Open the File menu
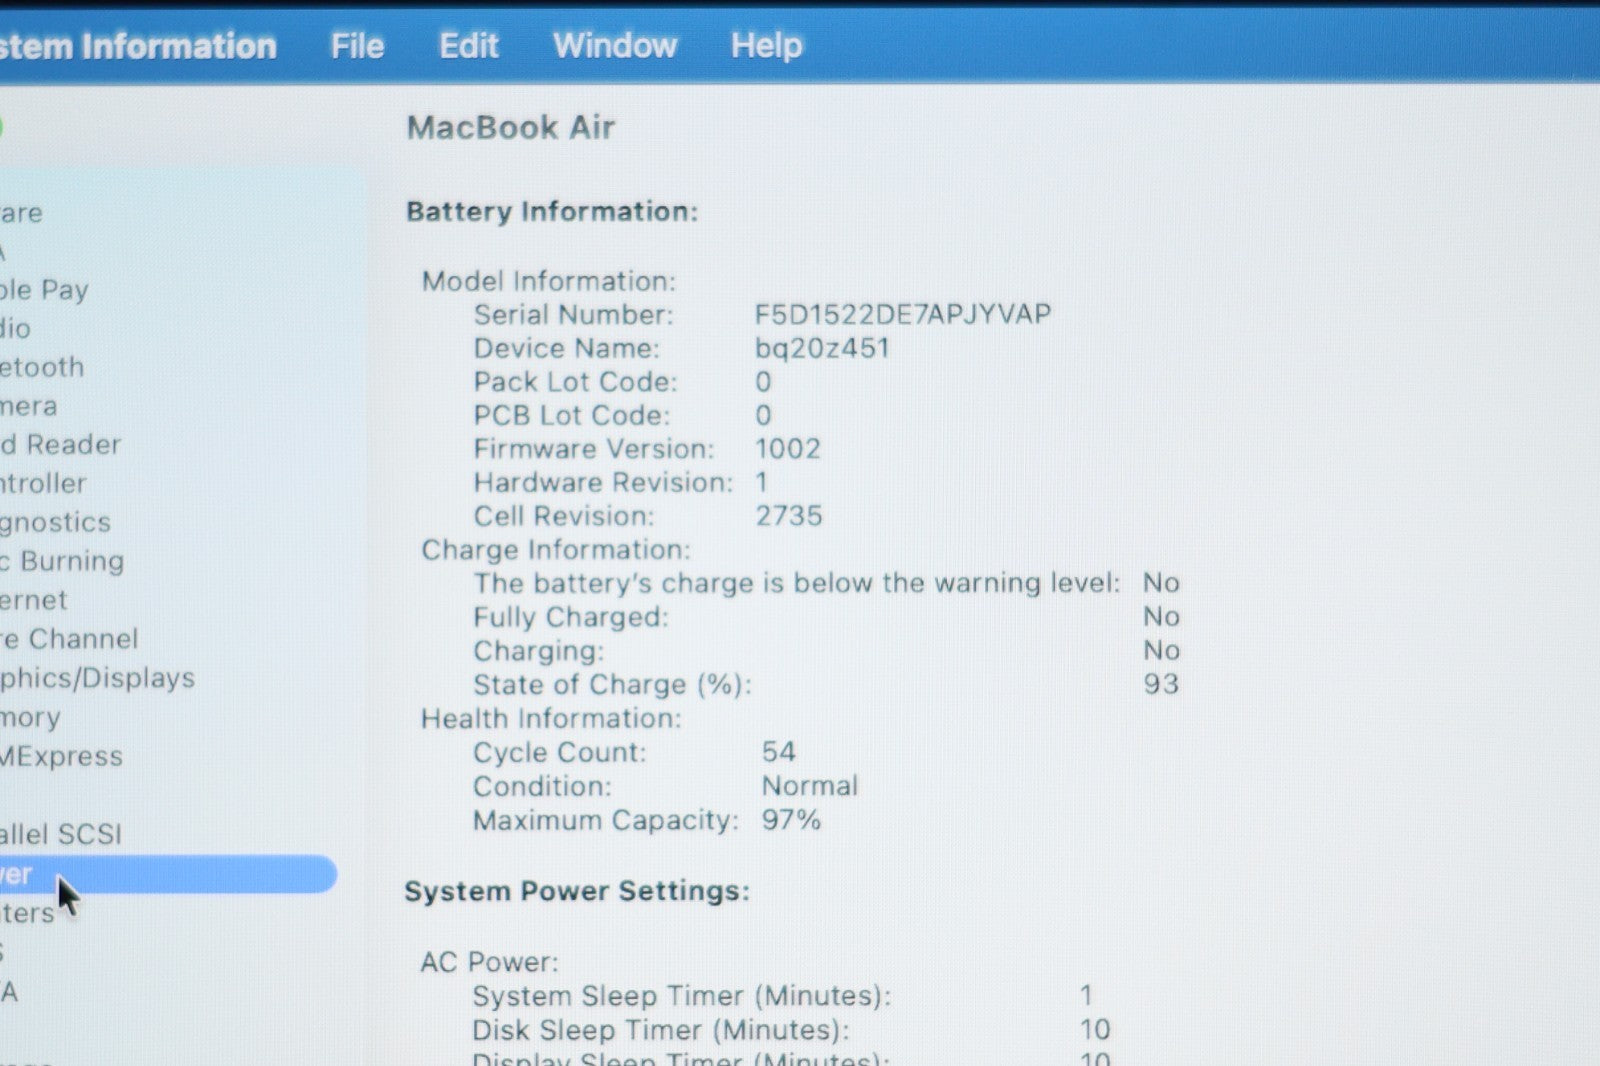 357,46
